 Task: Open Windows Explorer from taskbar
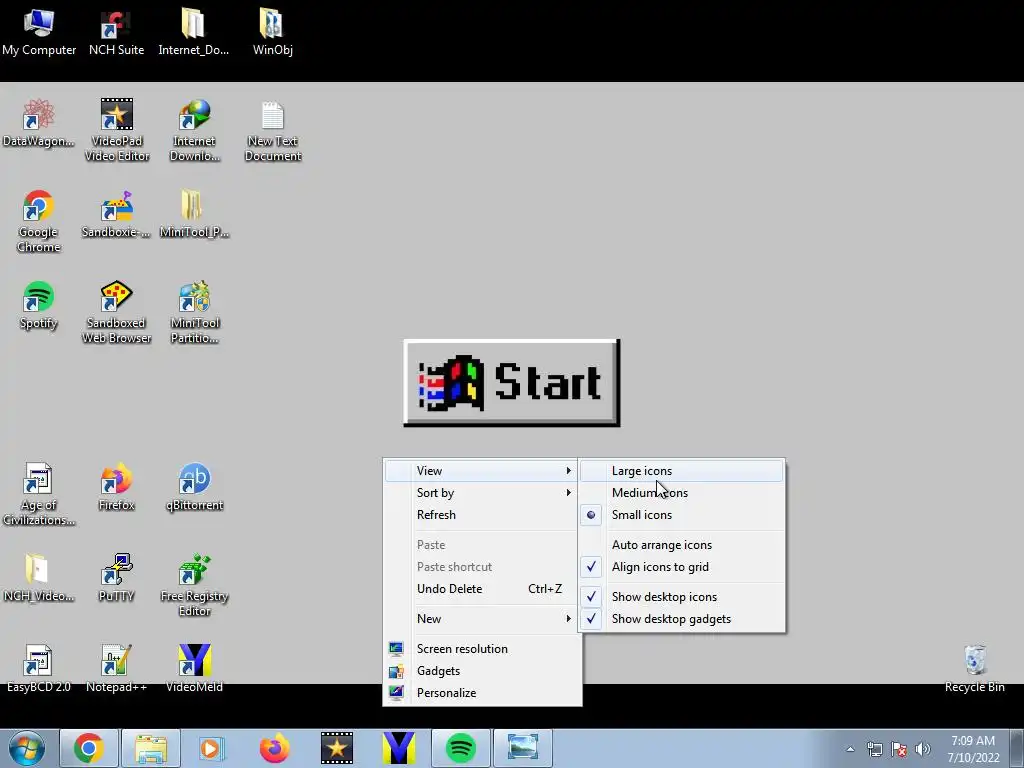point(151,748)
